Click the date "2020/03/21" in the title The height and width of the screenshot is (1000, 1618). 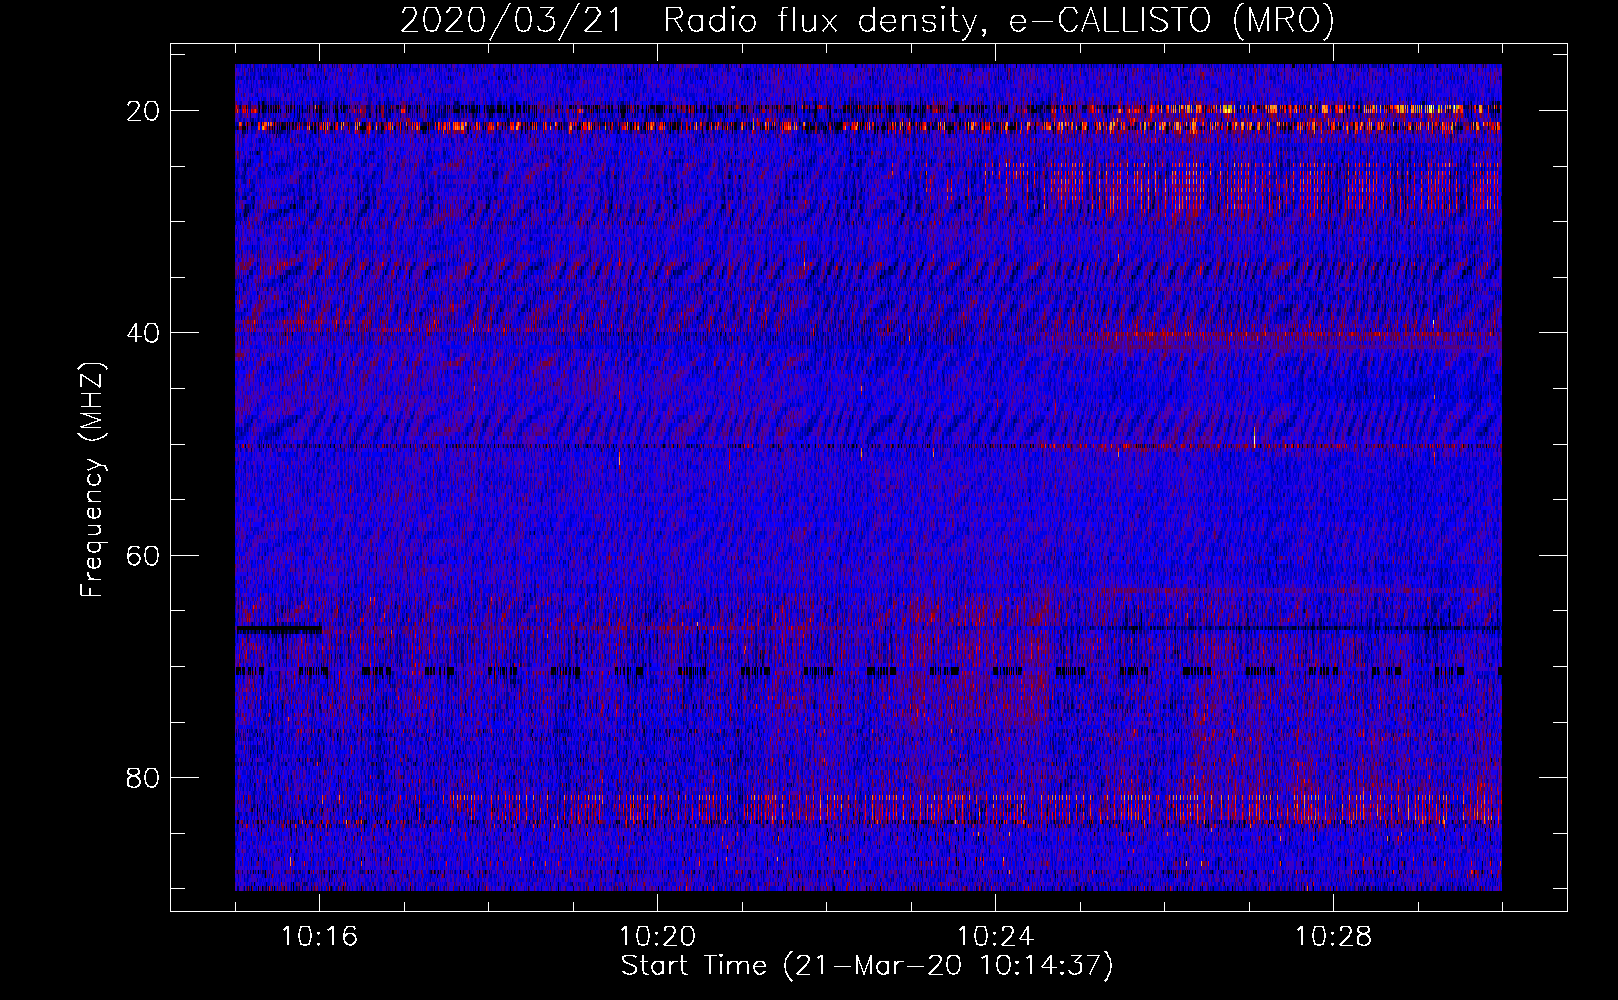coord(511,20)
